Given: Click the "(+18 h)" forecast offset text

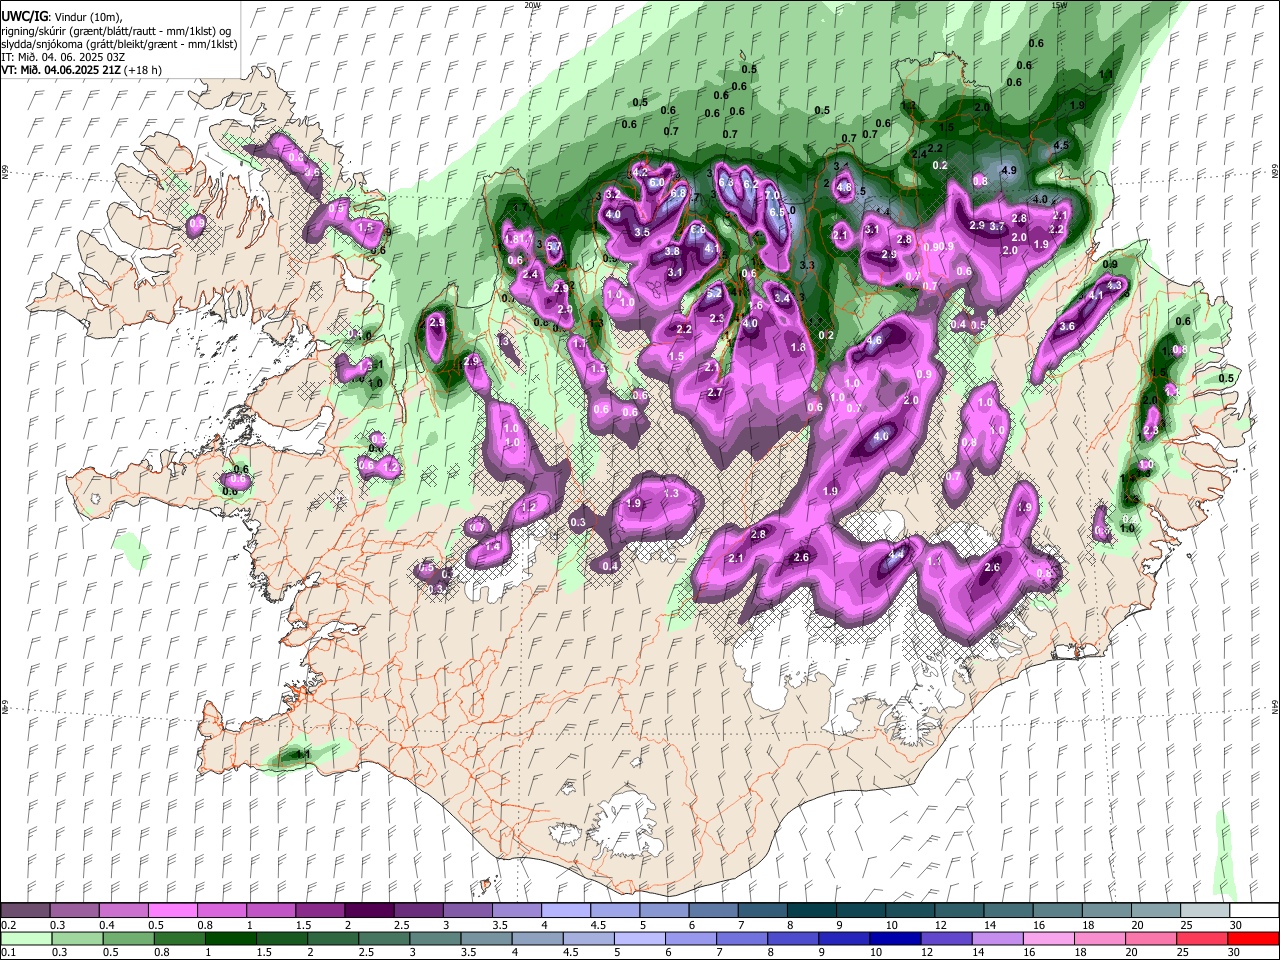Looking at the screenshot, I should [143, 70].
